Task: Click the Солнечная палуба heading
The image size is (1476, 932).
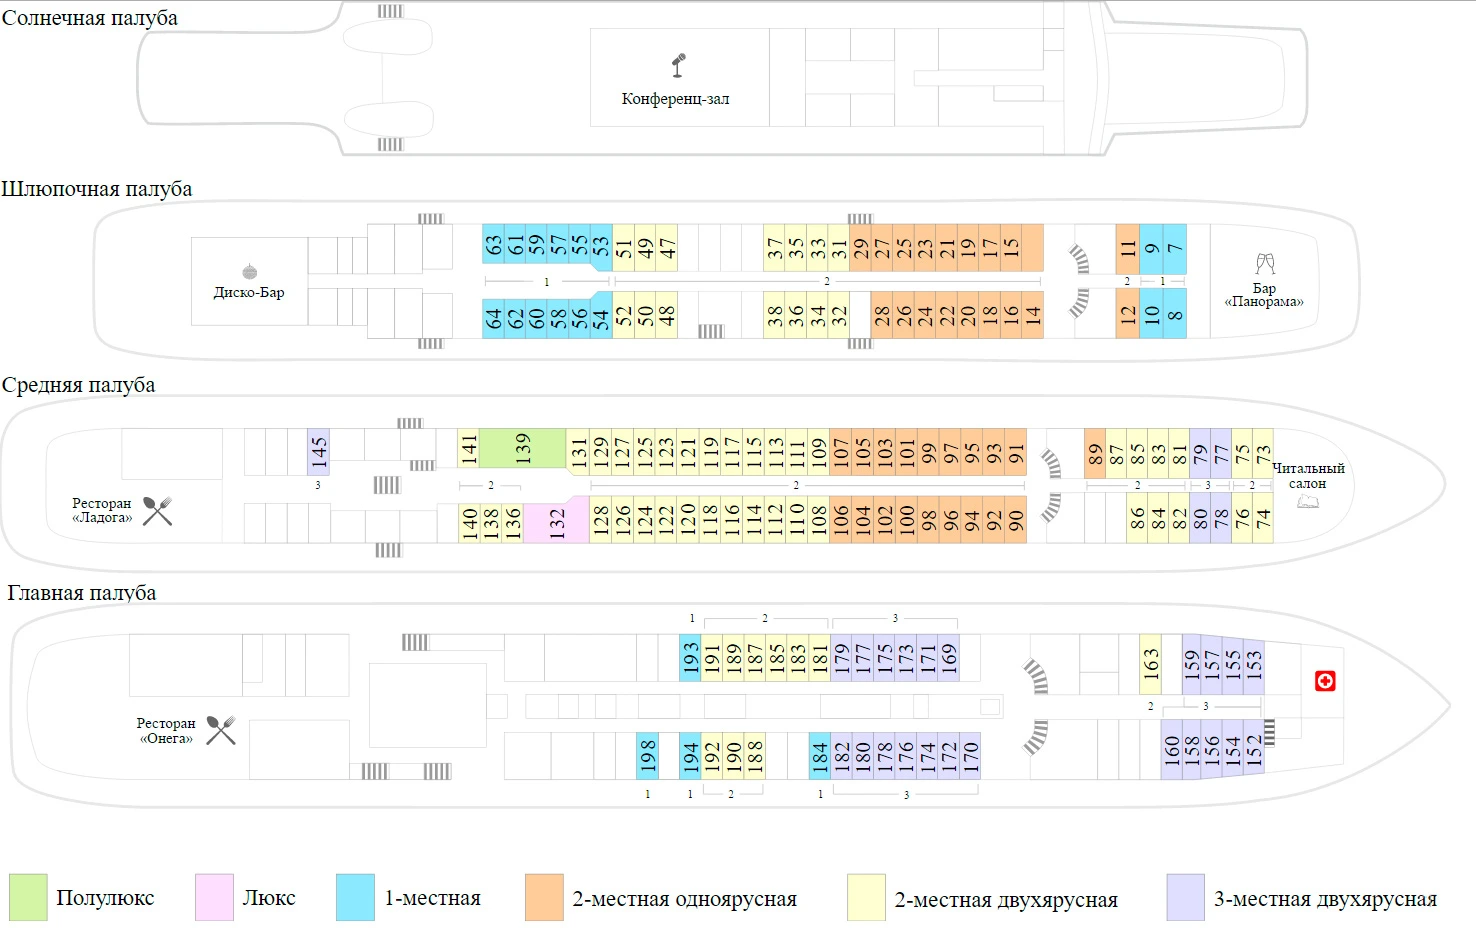Action: coord(89,18)
